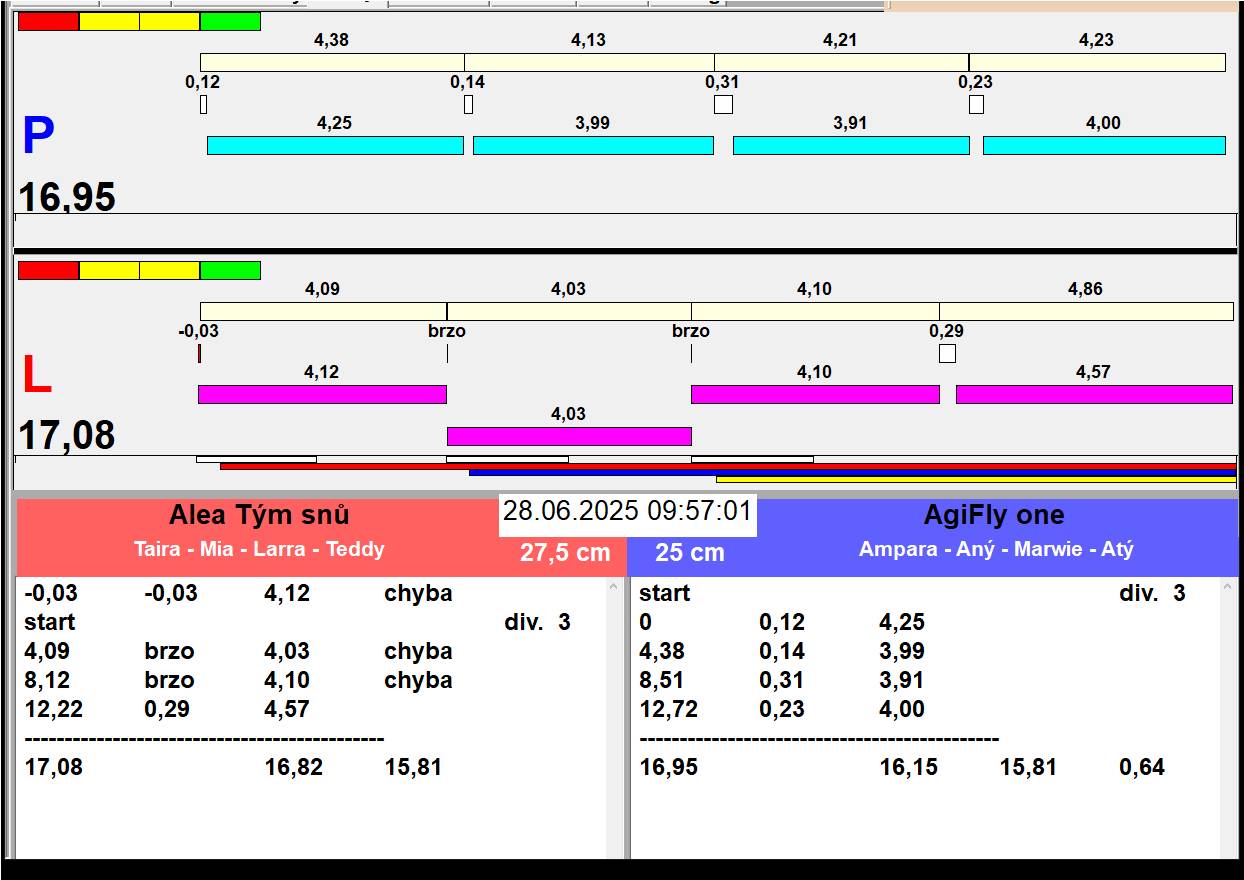Click the small changeover box under 0,31
Image resolution: width=1244 pixels, height=880 pixels.
(x=723, y=104)
